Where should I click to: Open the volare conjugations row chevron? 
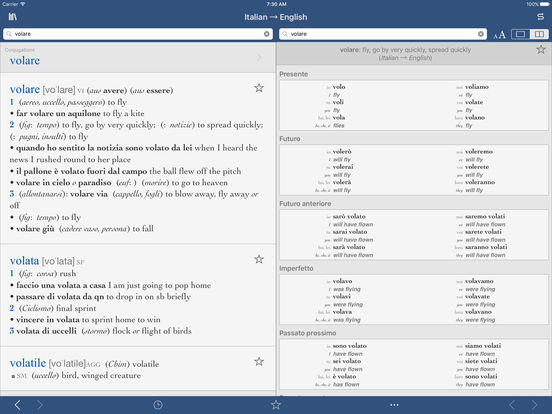pyautogui.click(x=259, y=57)
